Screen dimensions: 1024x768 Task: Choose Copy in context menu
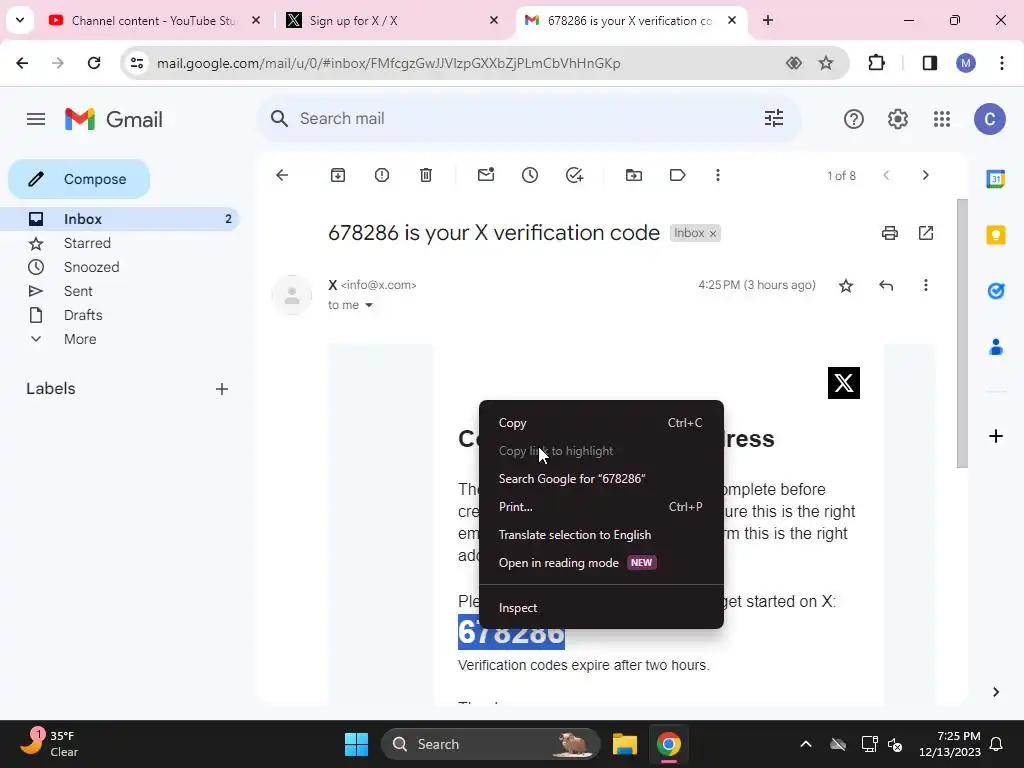click(601, 423)
